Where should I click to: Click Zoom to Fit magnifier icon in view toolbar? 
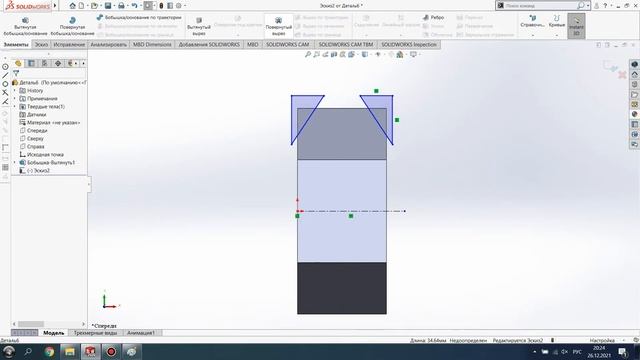tap(308, 54)
